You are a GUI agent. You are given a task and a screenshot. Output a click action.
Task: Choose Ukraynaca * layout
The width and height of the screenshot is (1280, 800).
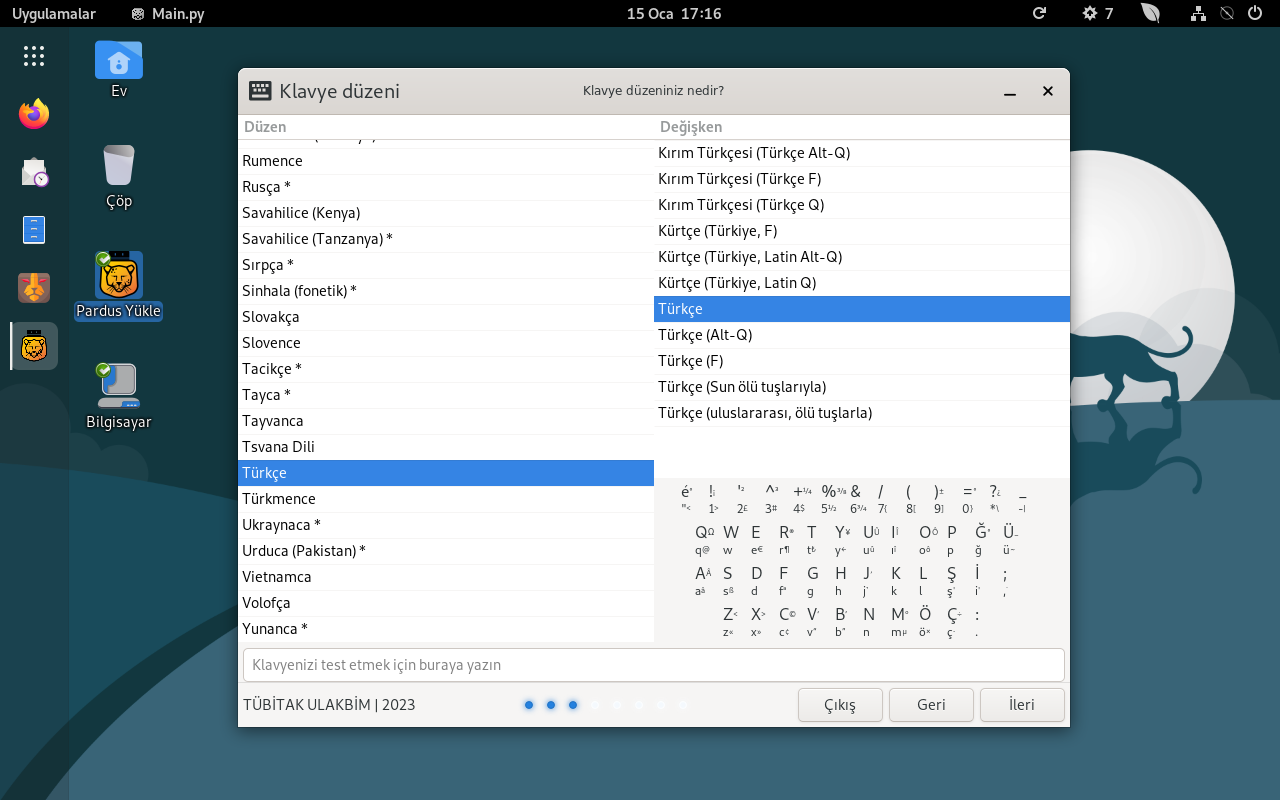click(x=446, y=525)
